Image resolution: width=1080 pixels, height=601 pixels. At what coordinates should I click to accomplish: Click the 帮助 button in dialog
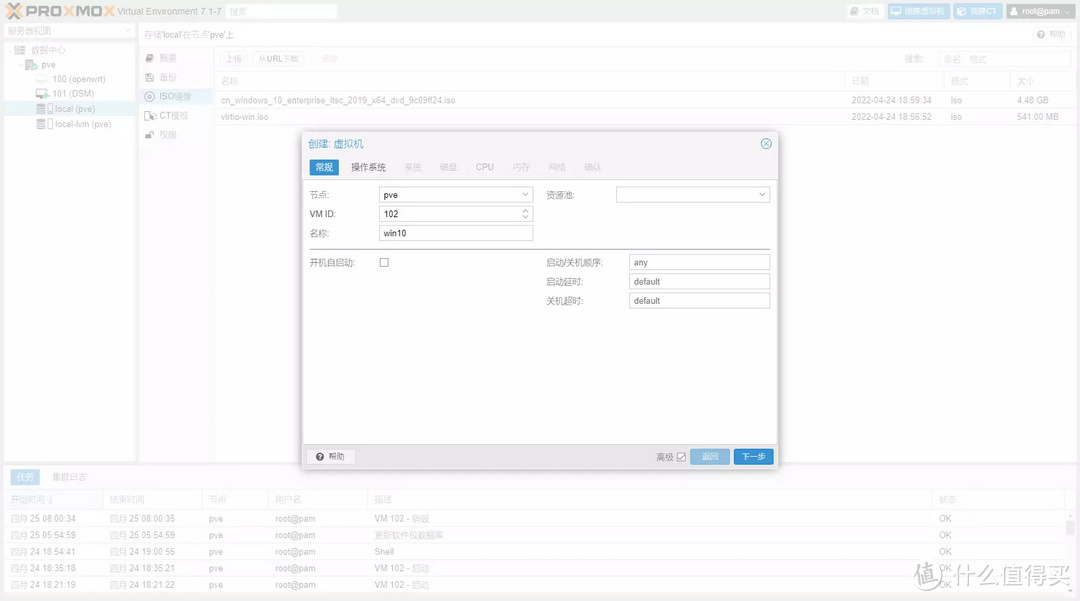click(x=330, y=457)
